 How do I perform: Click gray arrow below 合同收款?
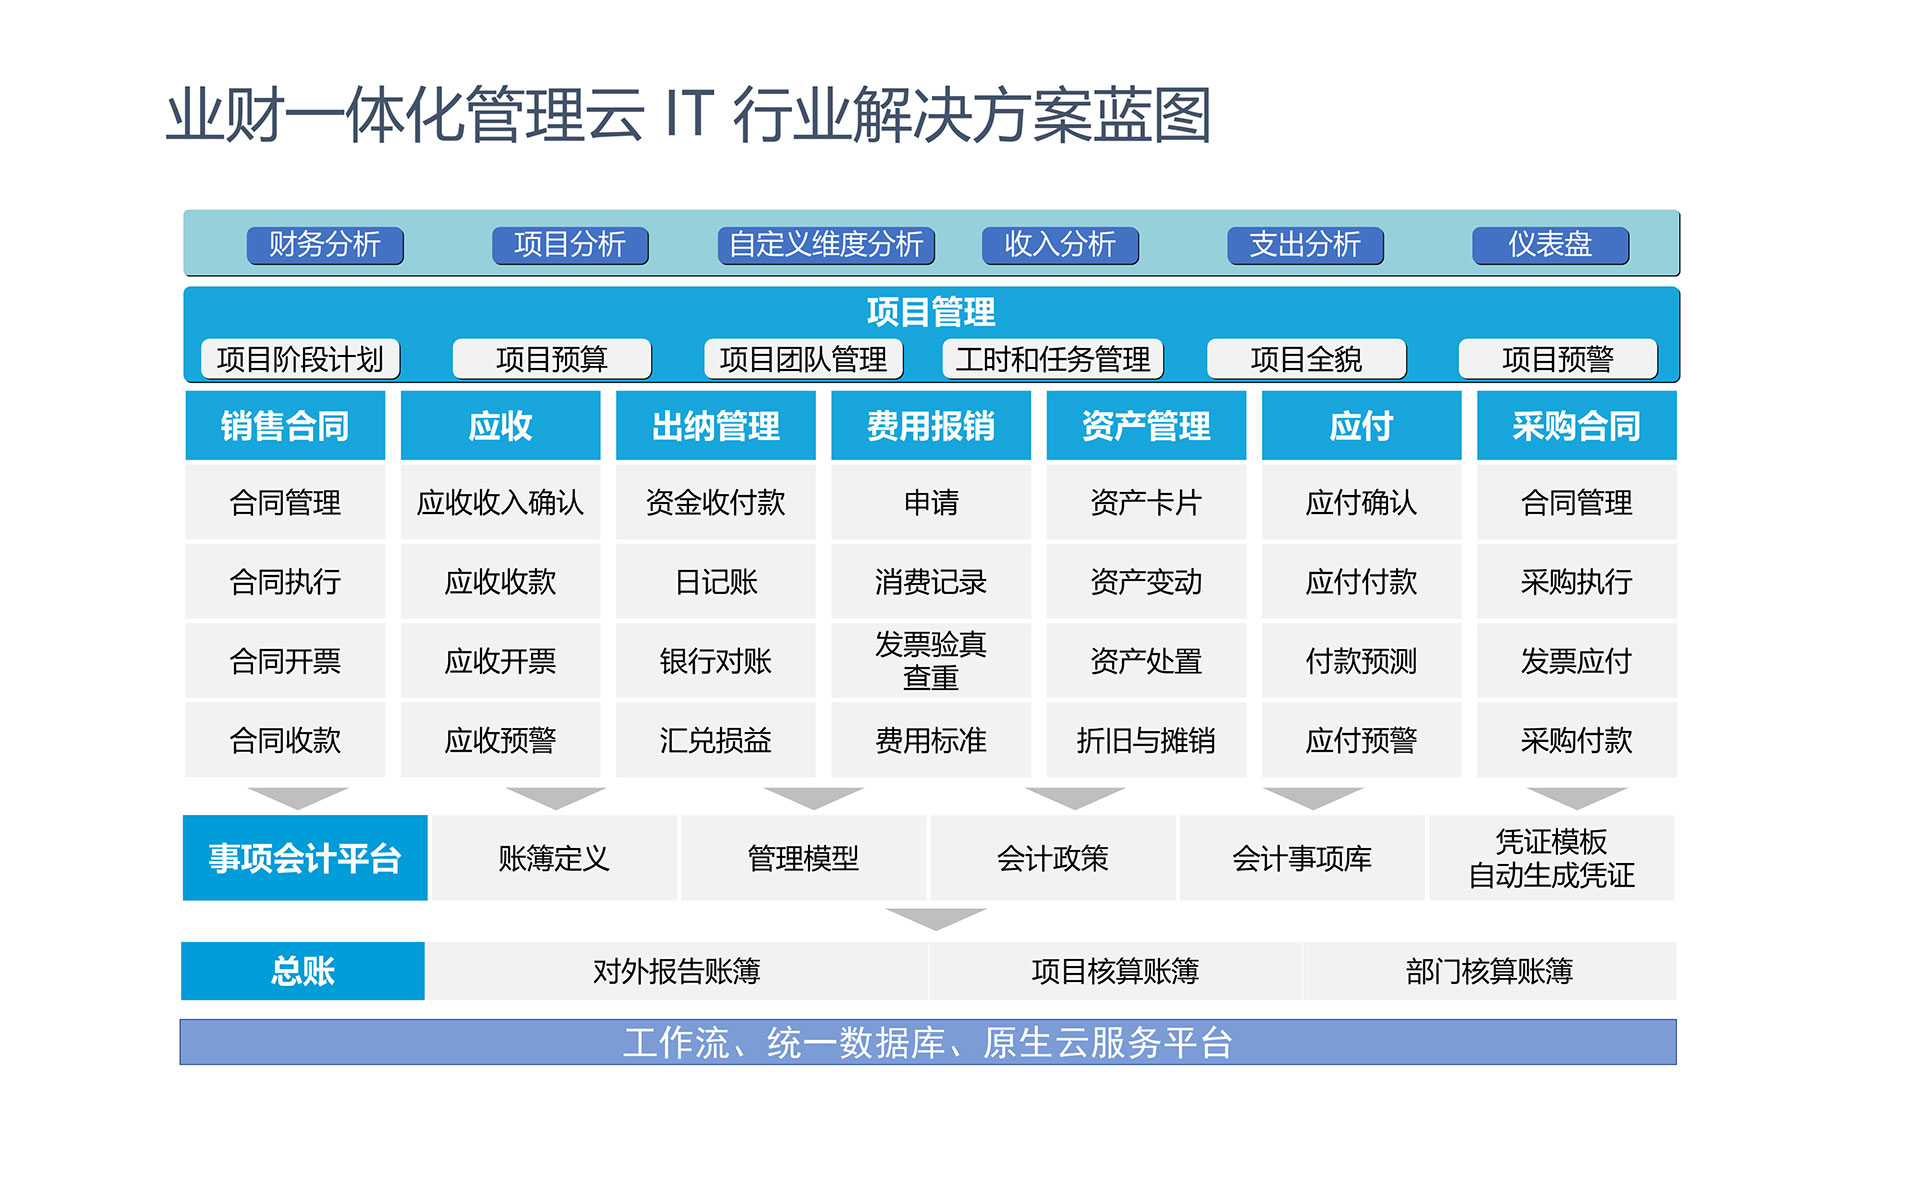pyautogui.click(x=297, y=797)
